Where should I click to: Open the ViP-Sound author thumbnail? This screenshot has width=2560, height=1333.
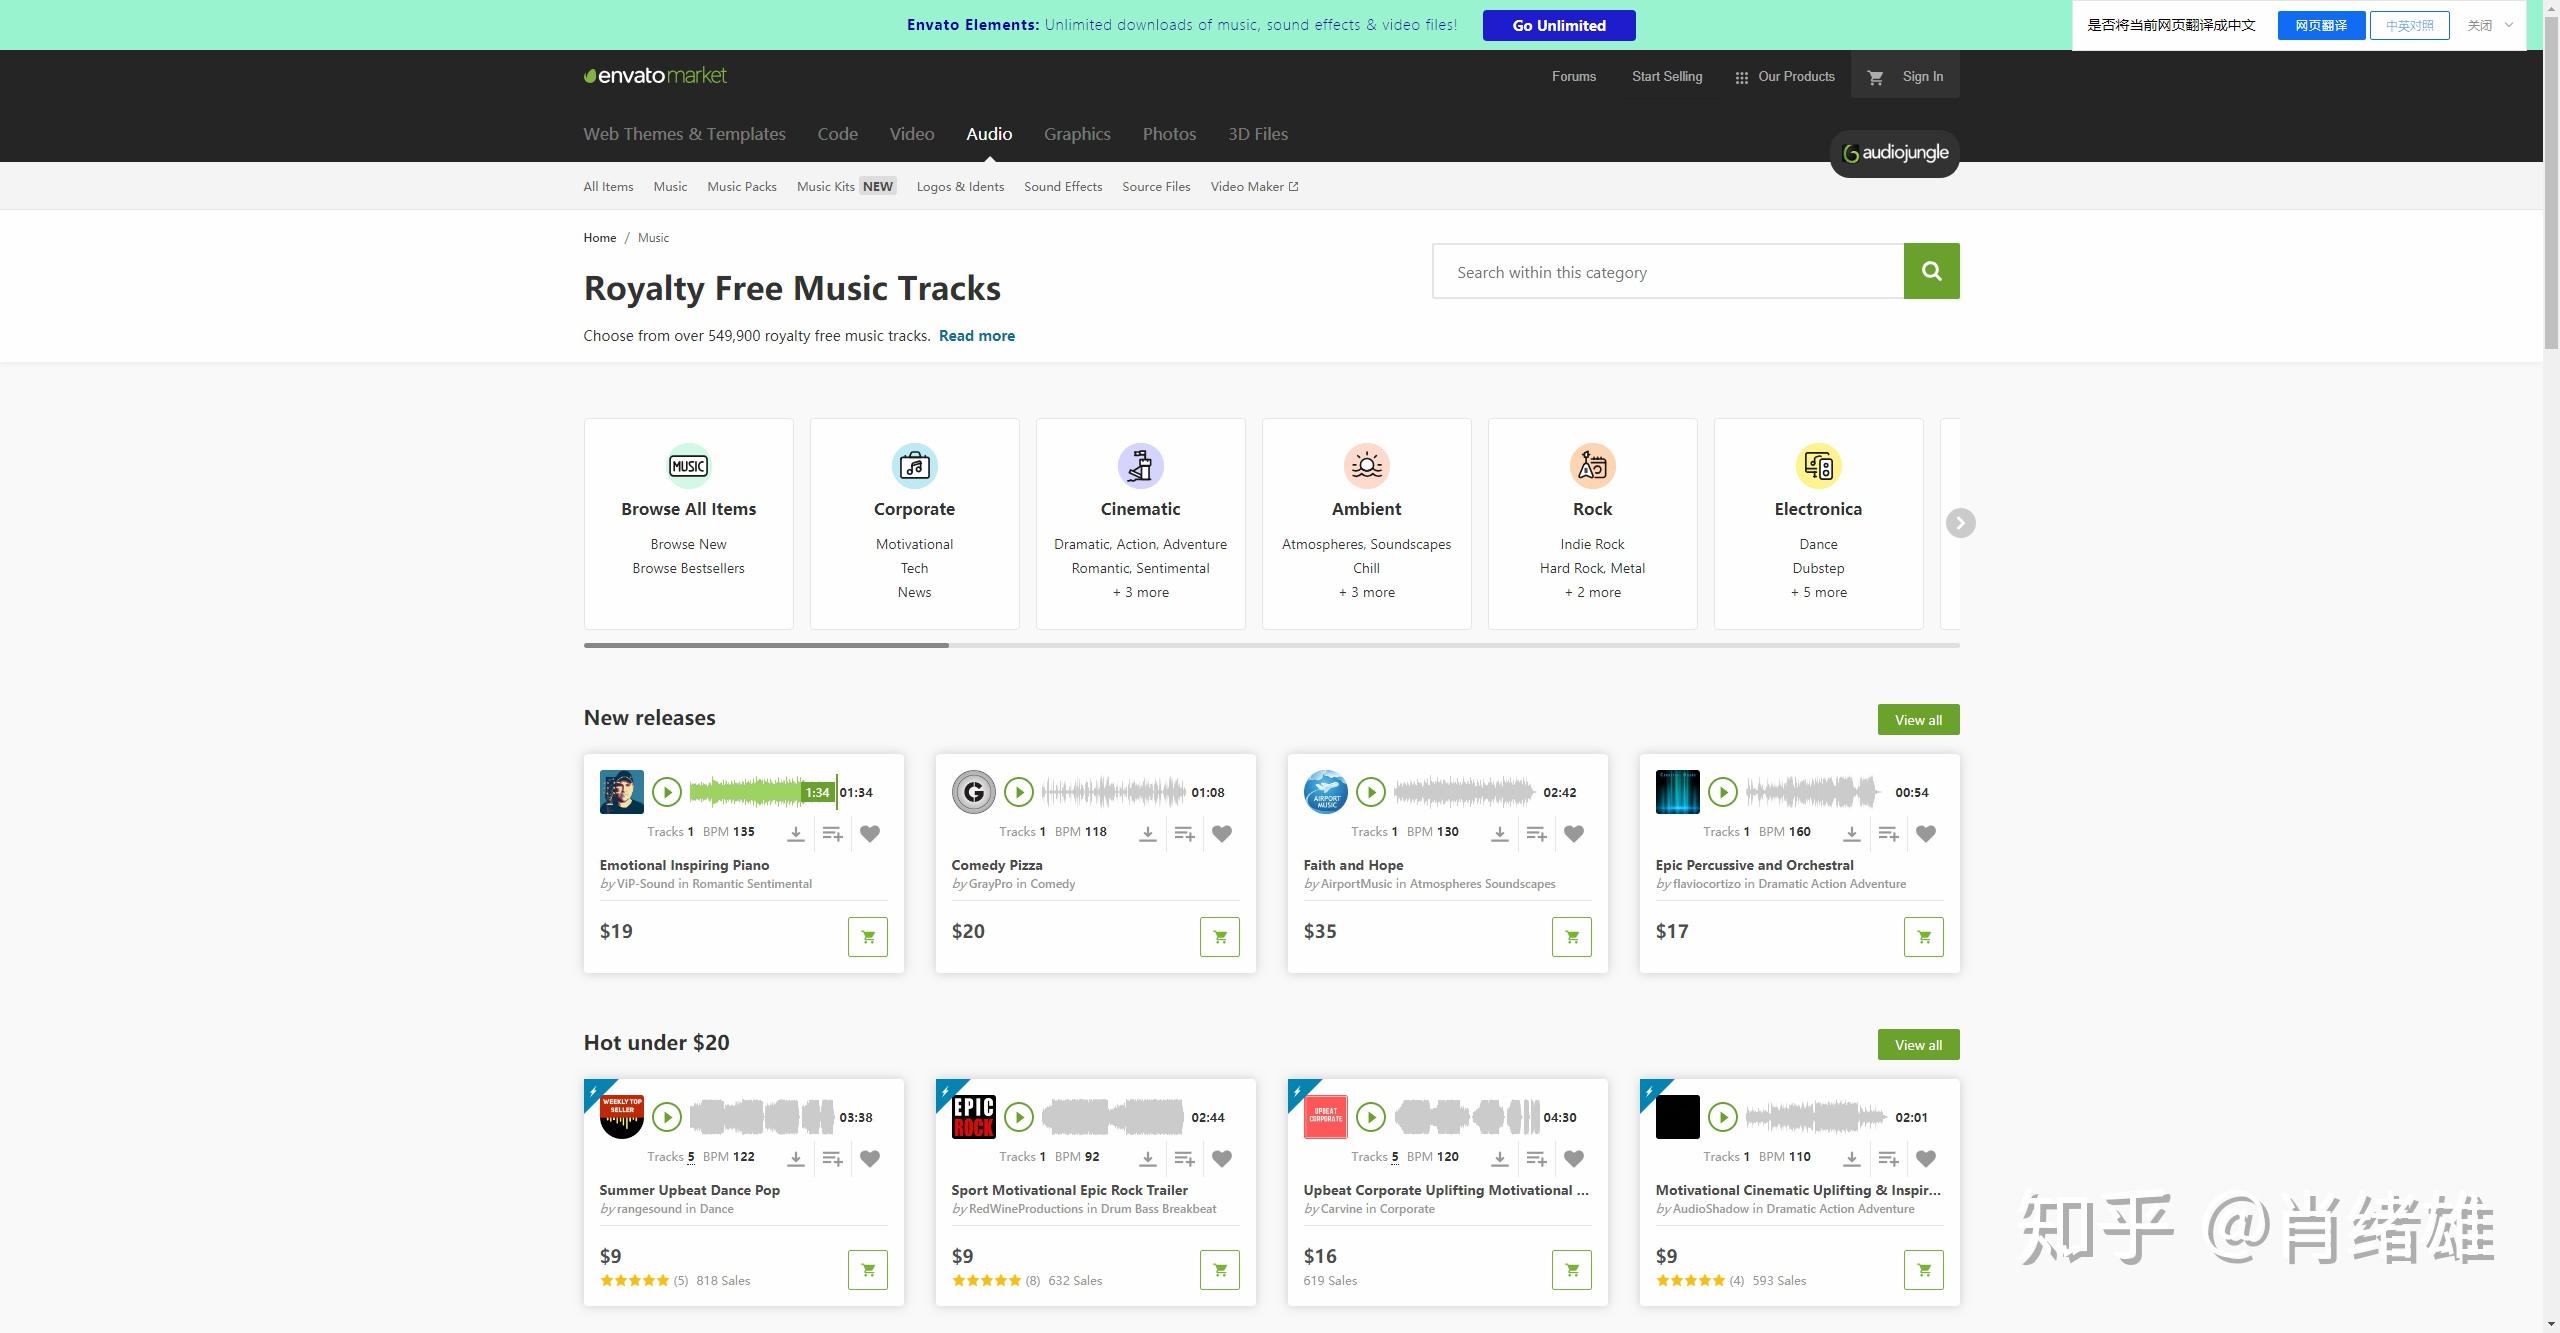(621, 792)
